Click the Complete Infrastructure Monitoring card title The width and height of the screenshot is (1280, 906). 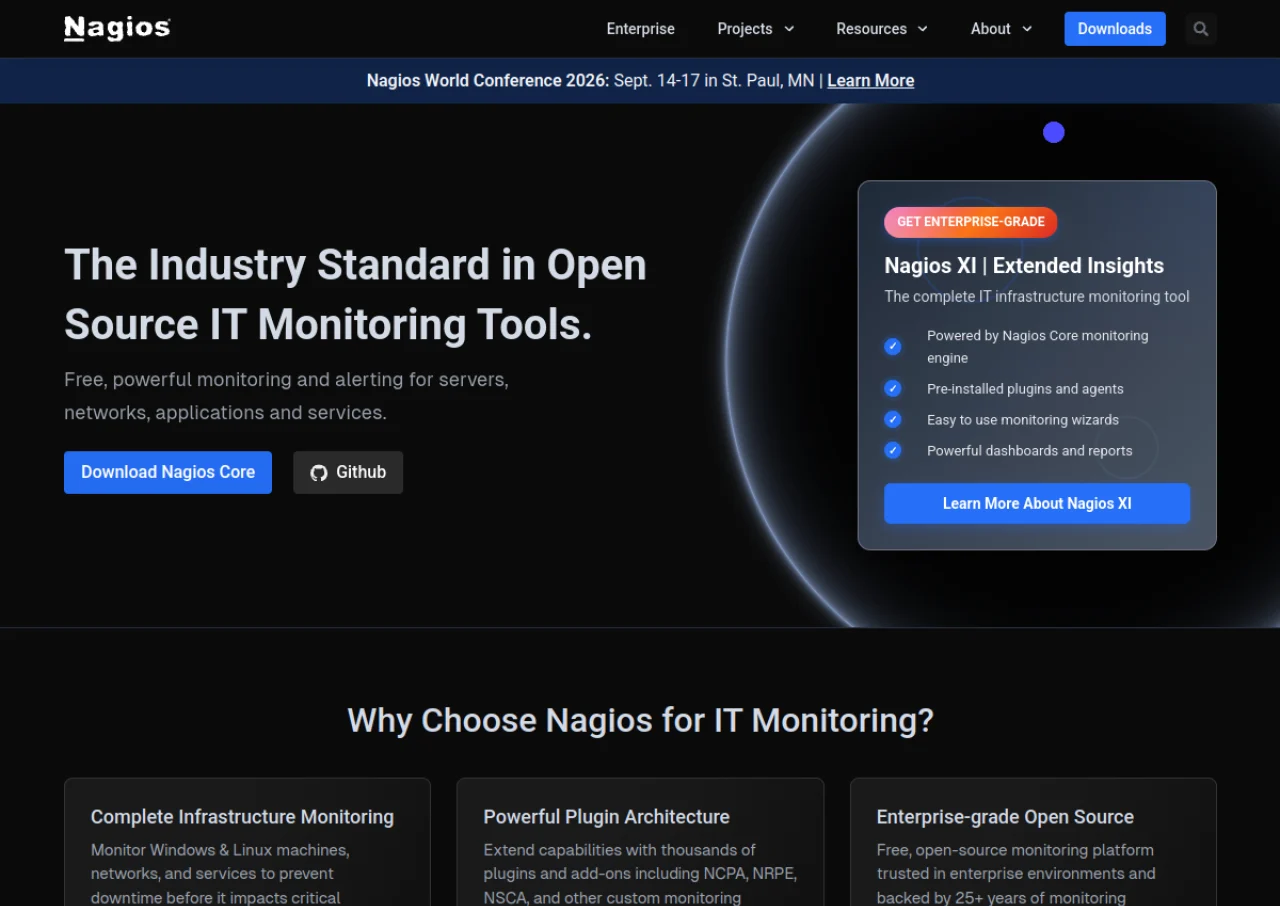point(242,817)
